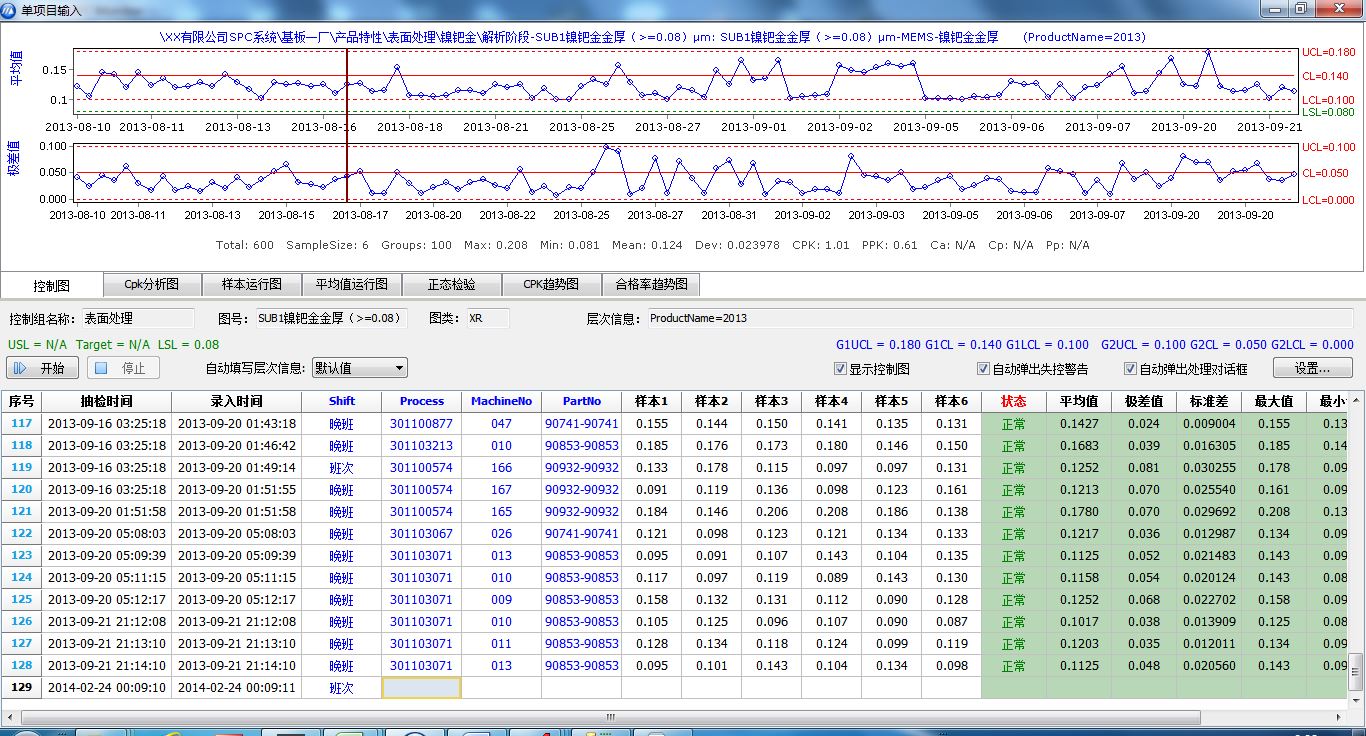Viewport: 1366px width, 736px height.
Task: Toggle the 自动弹出失控警告 checkbox
Action: tap(984, 369)
